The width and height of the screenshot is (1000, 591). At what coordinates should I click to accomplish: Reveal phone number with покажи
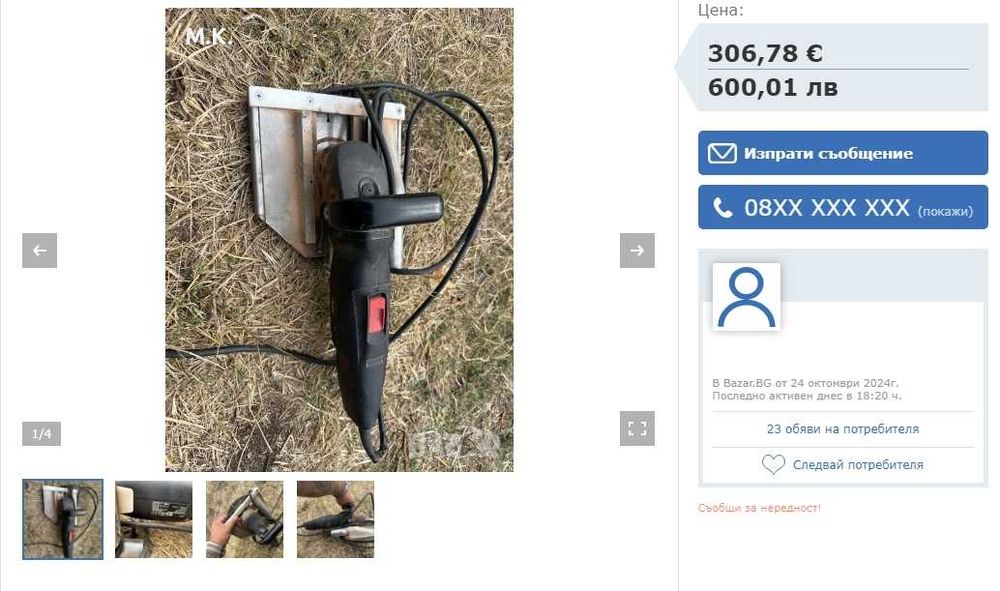945,212
